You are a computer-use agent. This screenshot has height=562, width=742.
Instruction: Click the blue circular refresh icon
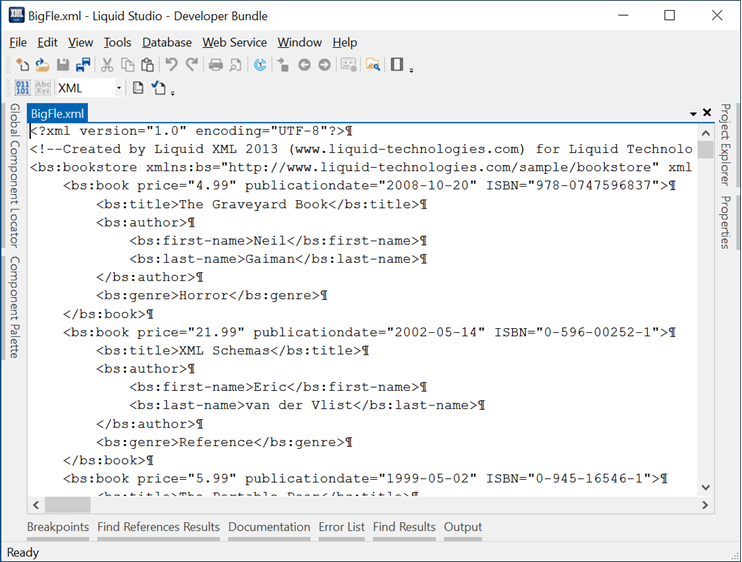click(x=260, y=65)
